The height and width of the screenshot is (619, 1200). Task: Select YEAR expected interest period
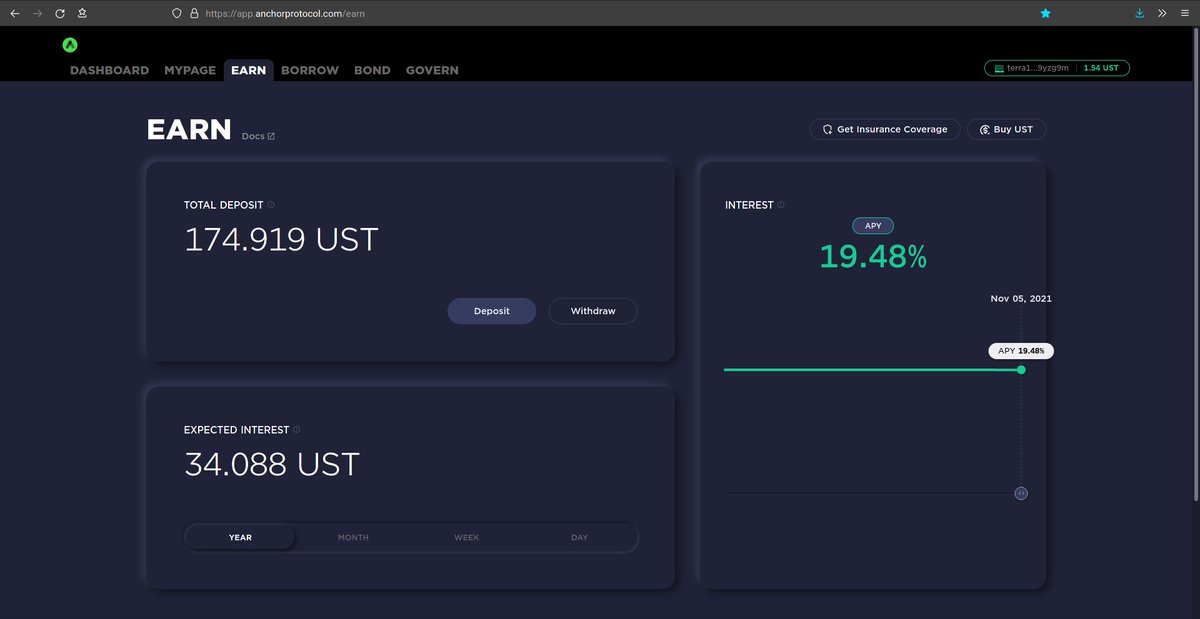(x=240, y=537)
